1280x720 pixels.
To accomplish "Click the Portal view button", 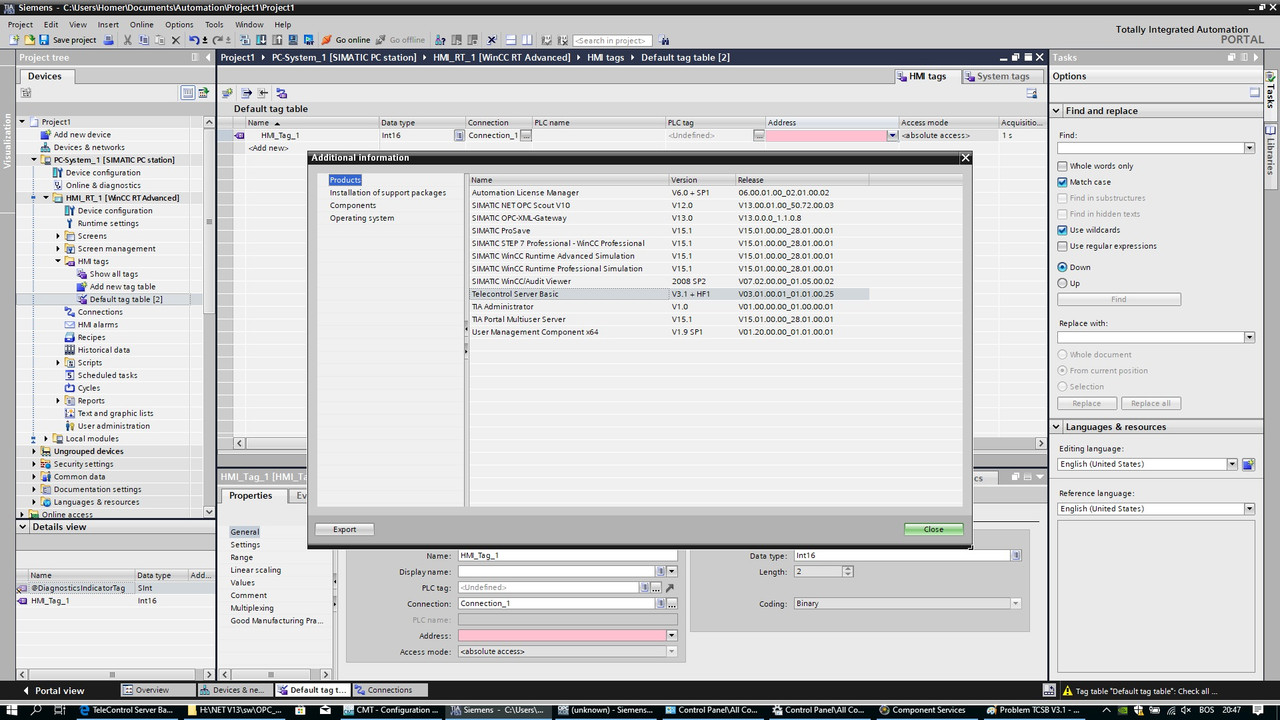I will [52, 690].
